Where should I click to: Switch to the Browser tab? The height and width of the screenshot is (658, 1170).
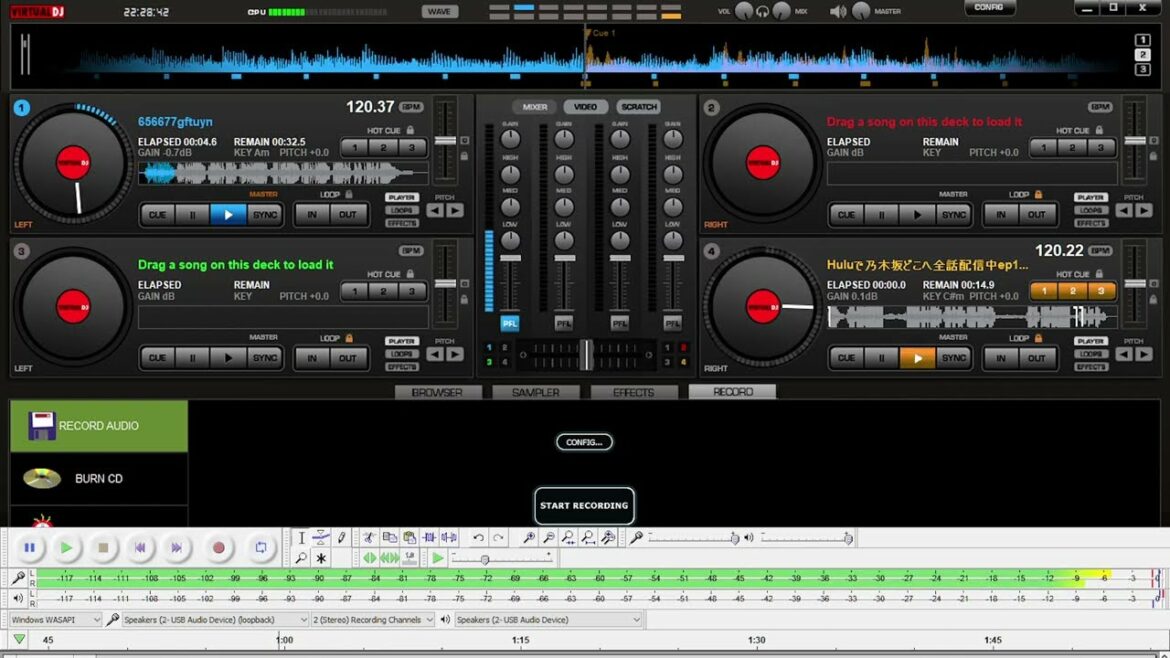point(437,392)
